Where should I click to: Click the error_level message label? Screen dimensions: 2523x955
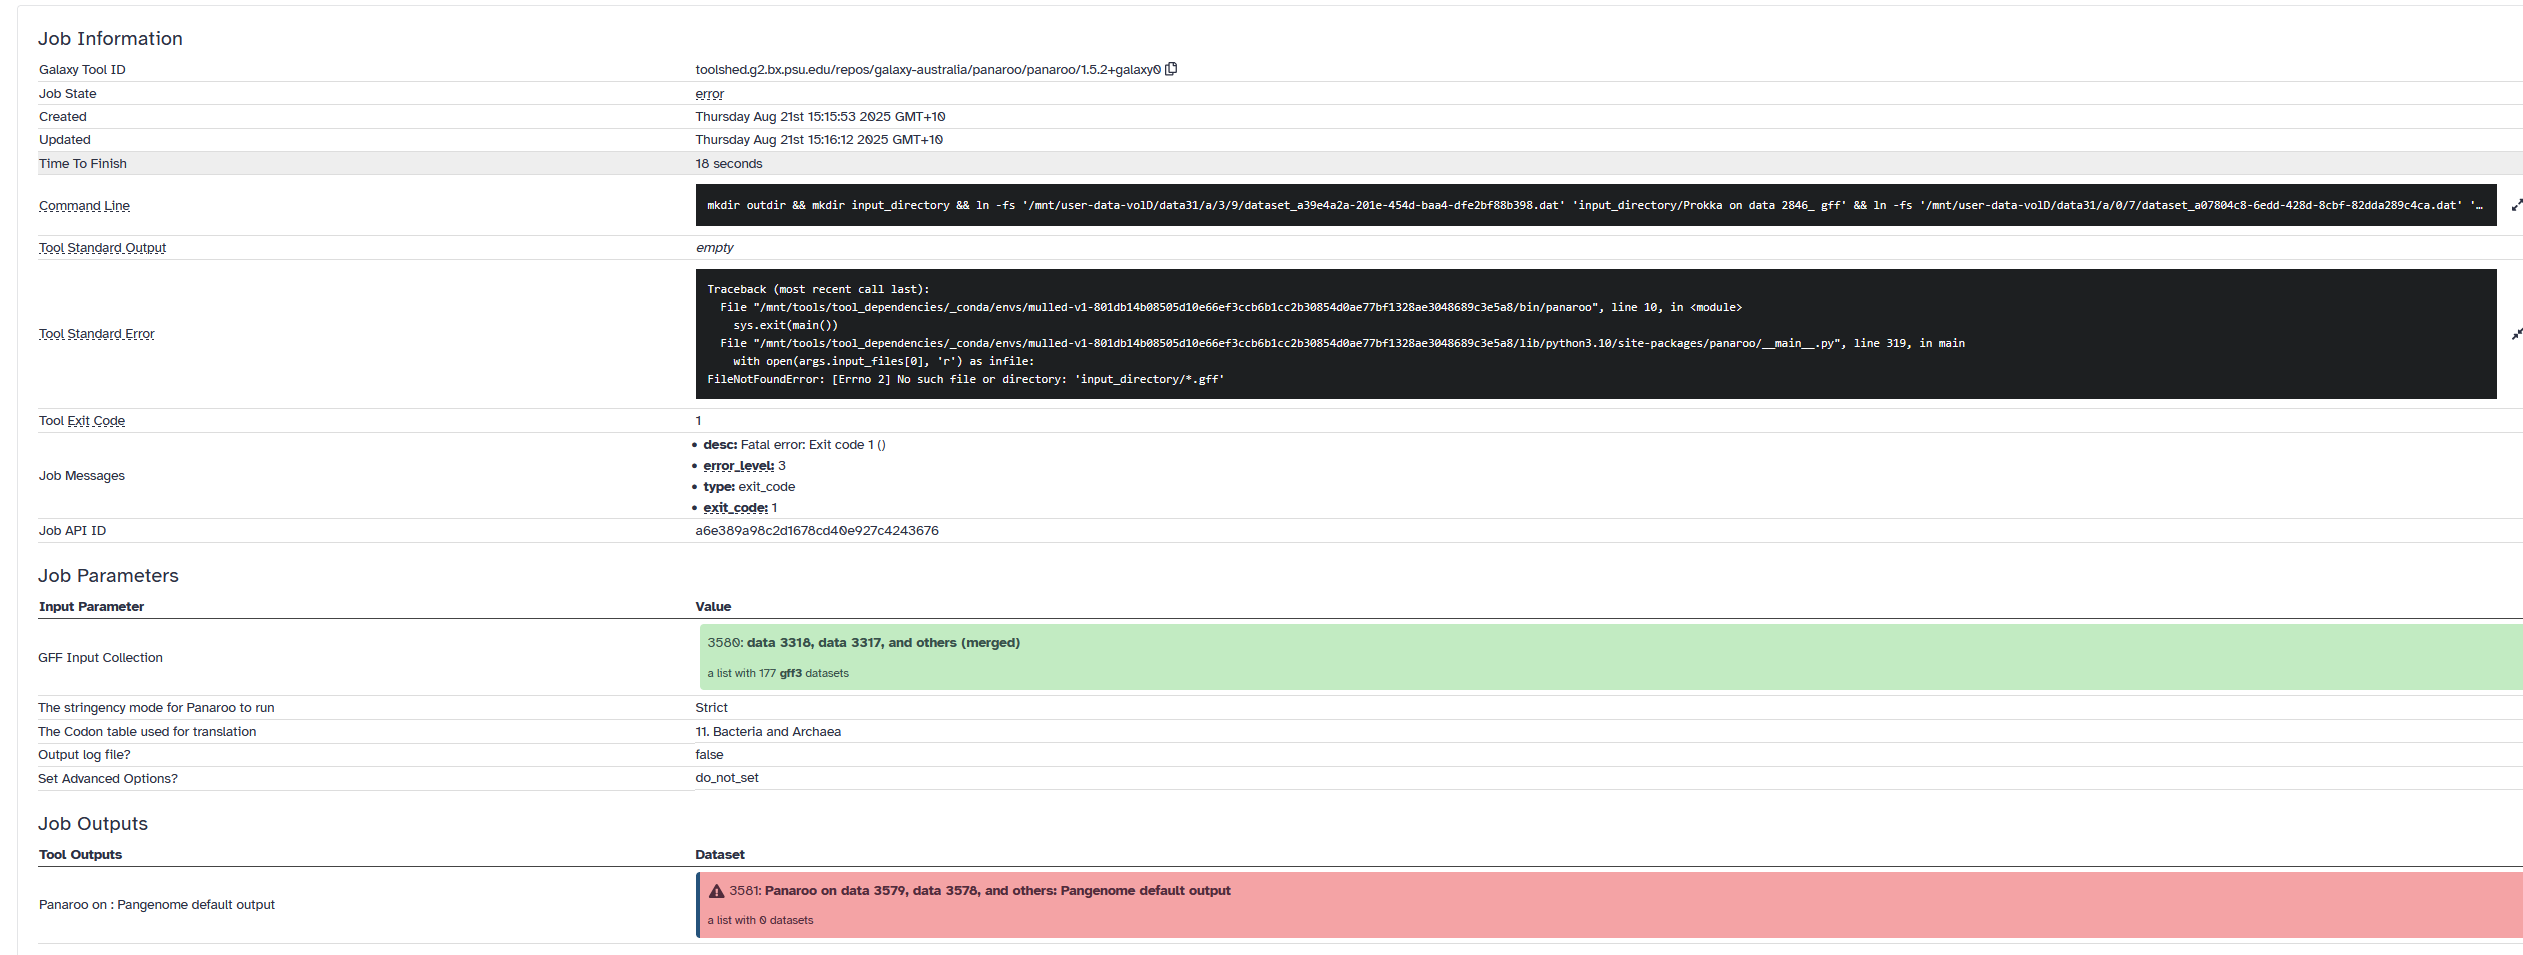738,466
